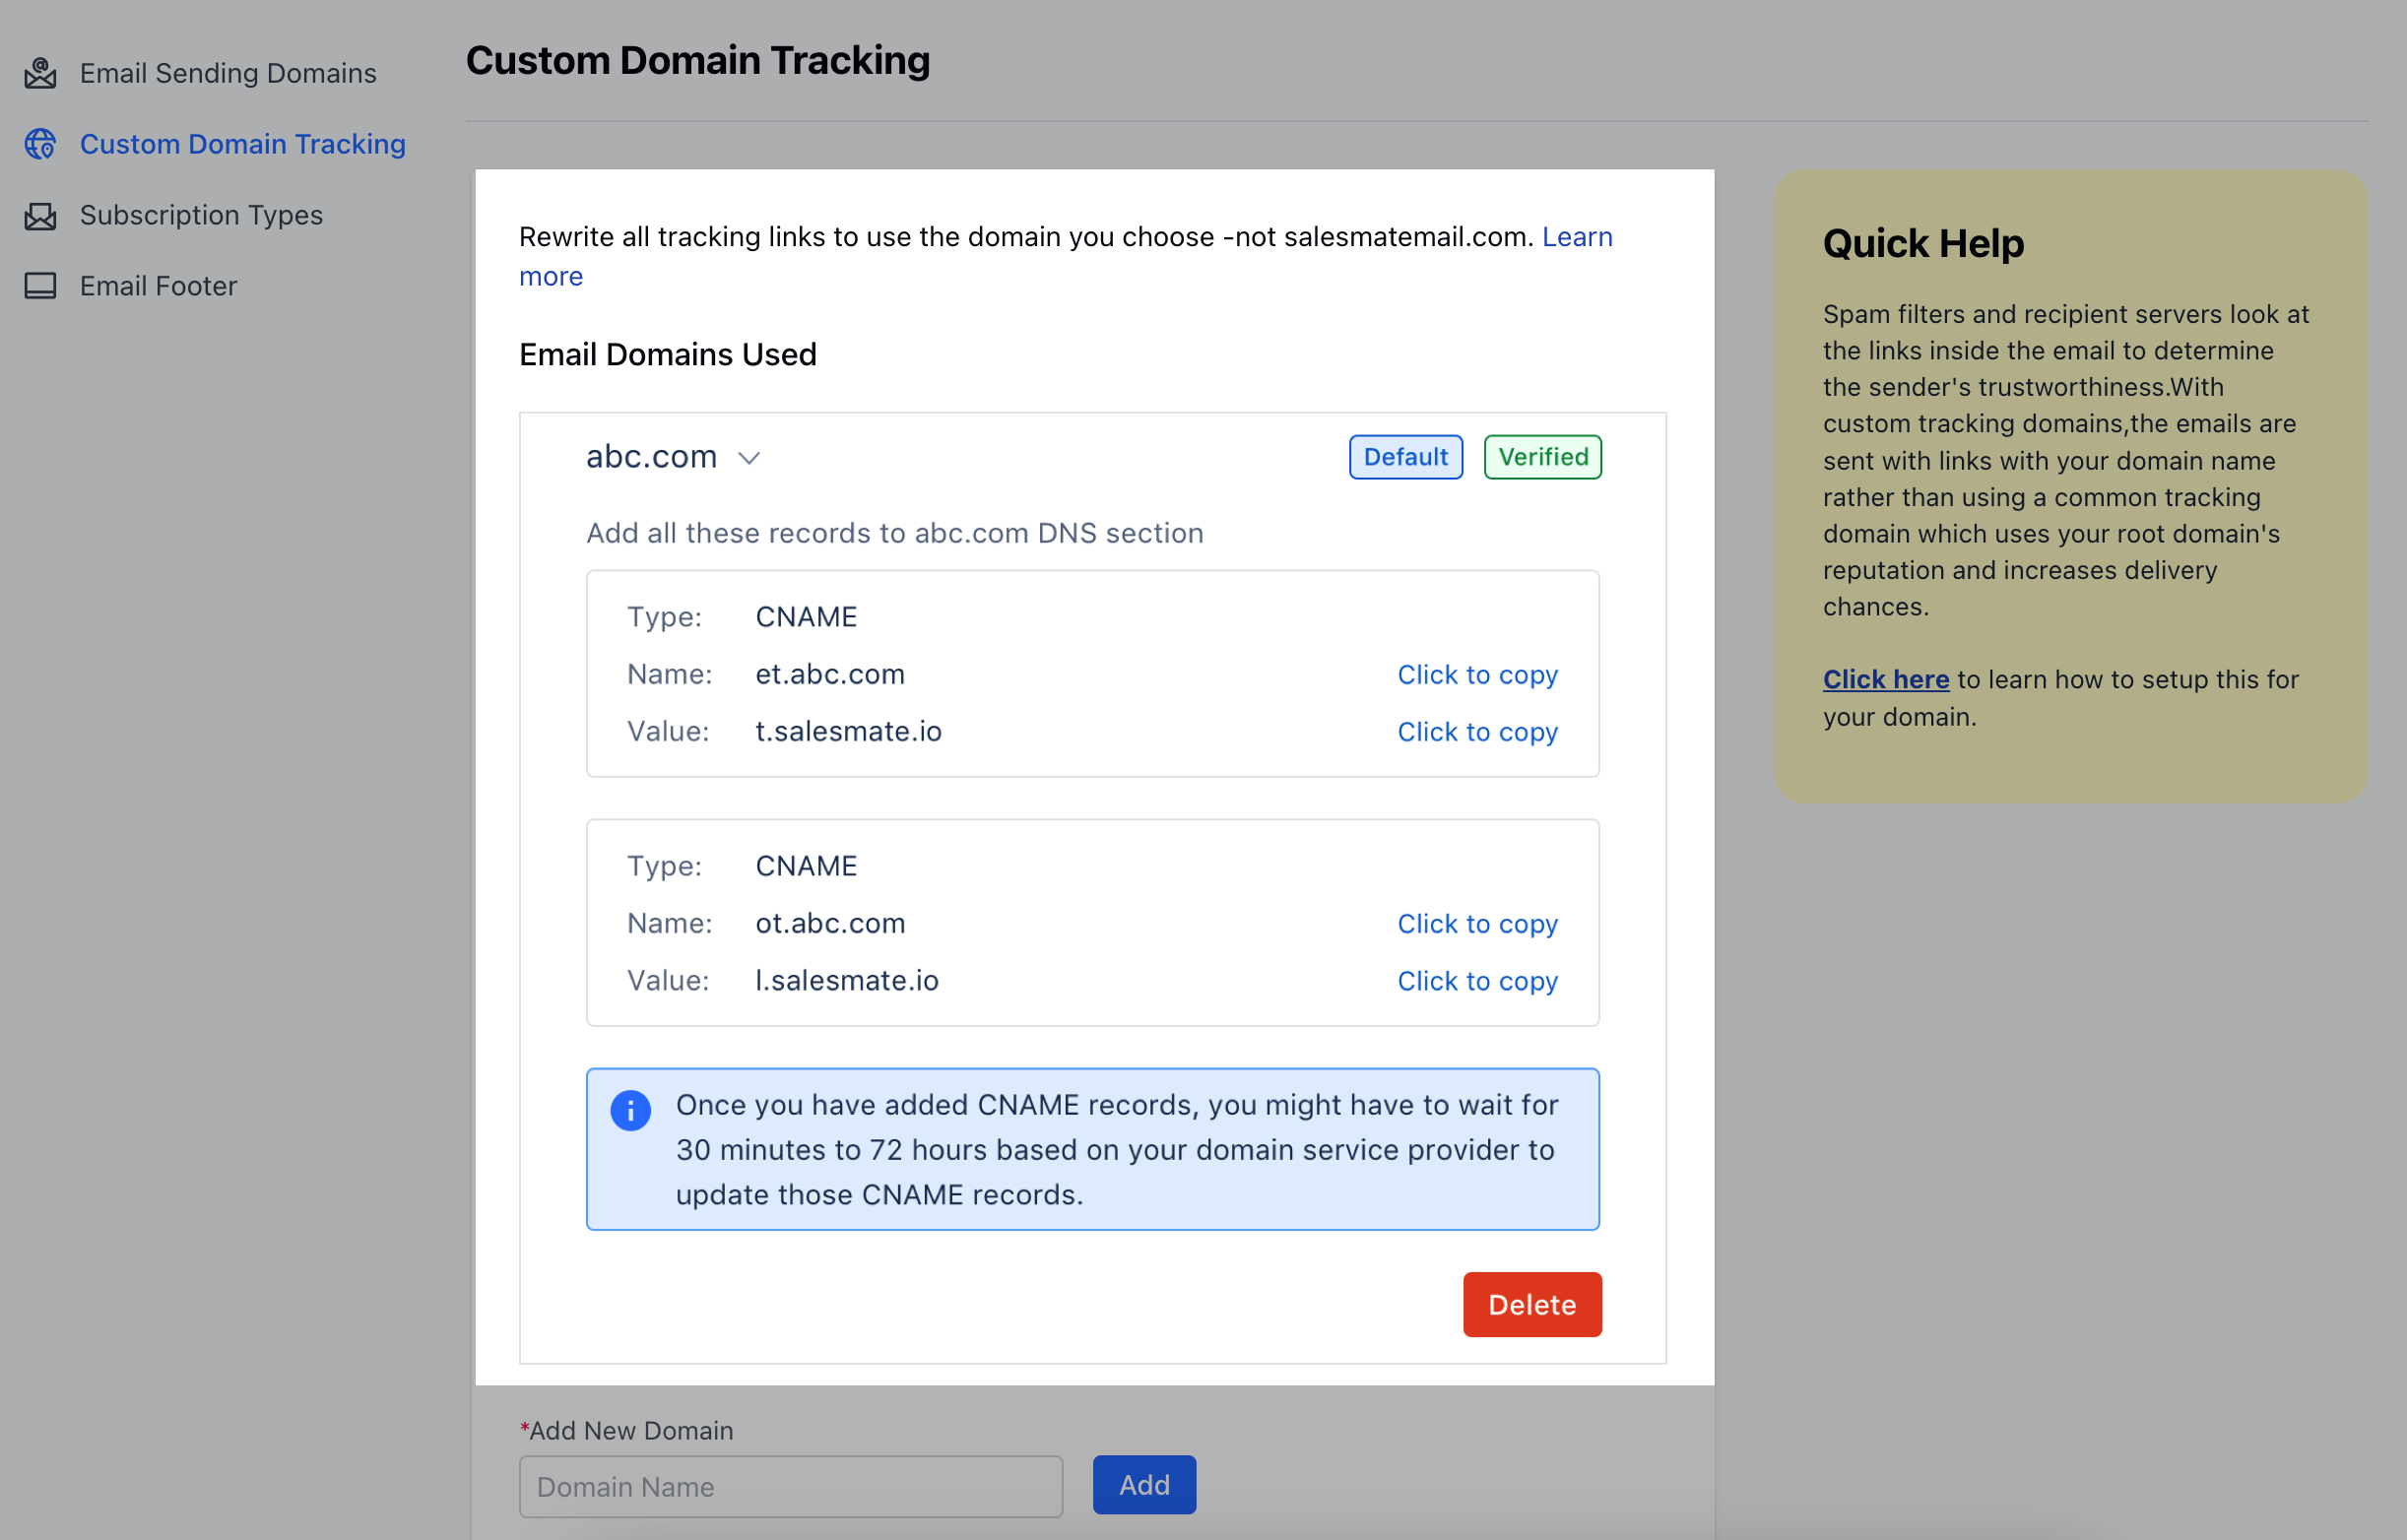Go to Email Footer settings
Image resolution: width=2407 pixels, height=1540 pixels.
pyautogui.click(x=158, y=286)
